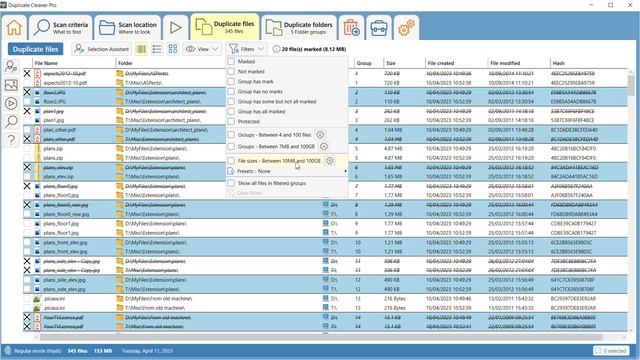Switch to detailed column list view icon
The image size is (640, 360).
(141, 49)
